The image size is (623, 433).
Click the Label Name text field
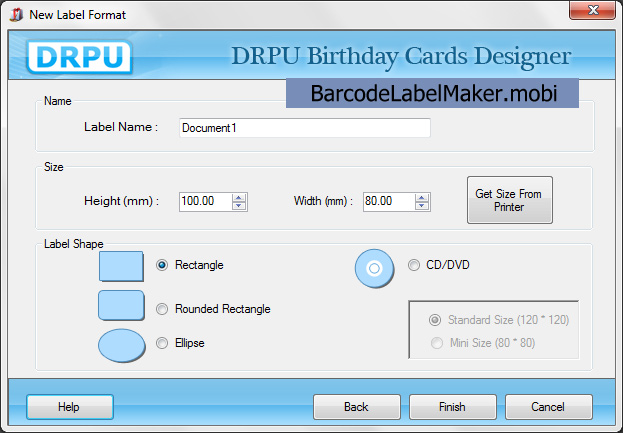click(305, 128)
